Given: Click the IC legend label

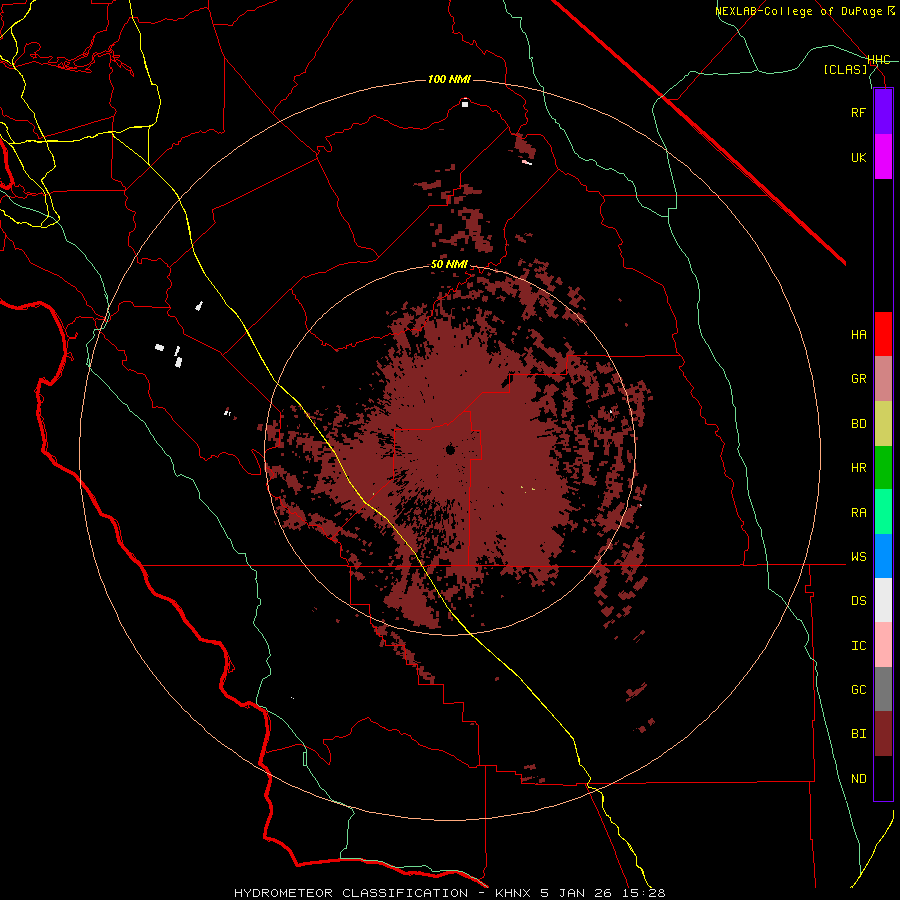Looking at the screenshot, I should [x=858, y=646].
